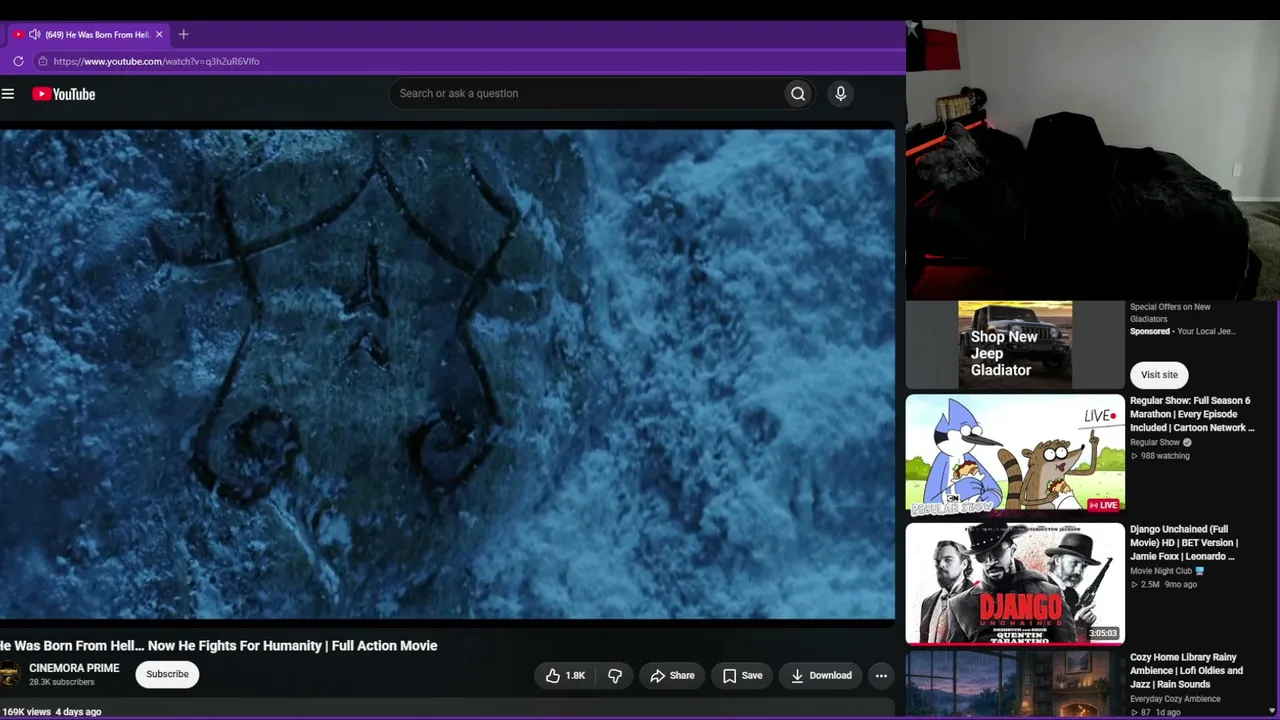Open Regular Show: Full Season 6 Marathon title
The image size is (1280, 720).
point(1192,414)
